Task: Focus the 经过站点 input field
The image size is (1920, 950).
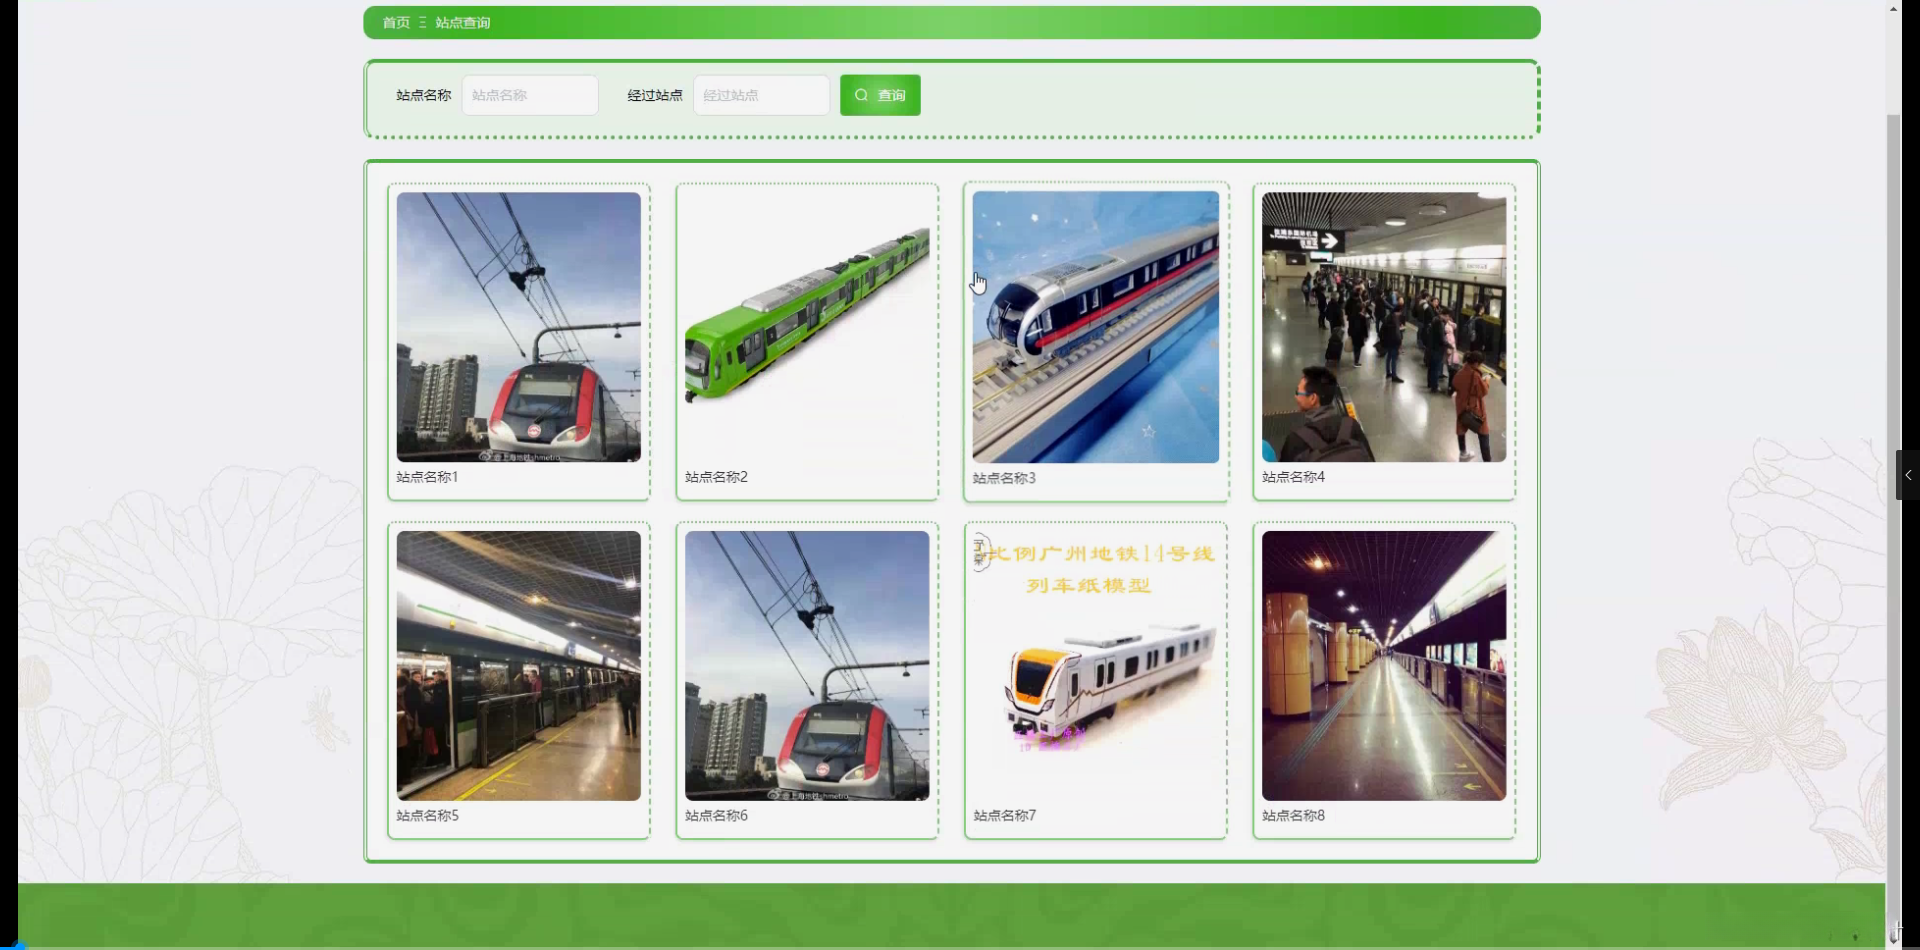Action: pos(761,95)
